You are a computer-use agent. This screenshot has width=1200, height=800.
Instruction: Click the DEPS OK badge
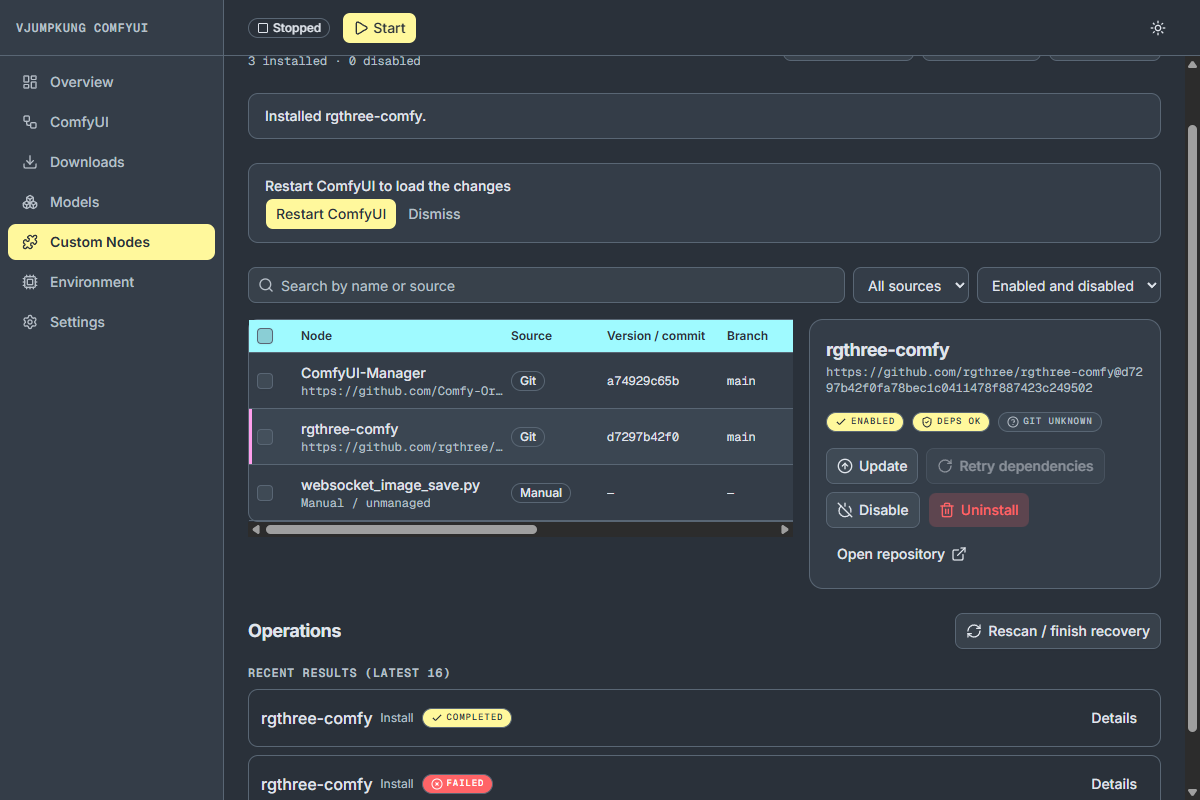pyautogui.click(x=950, y=421)
